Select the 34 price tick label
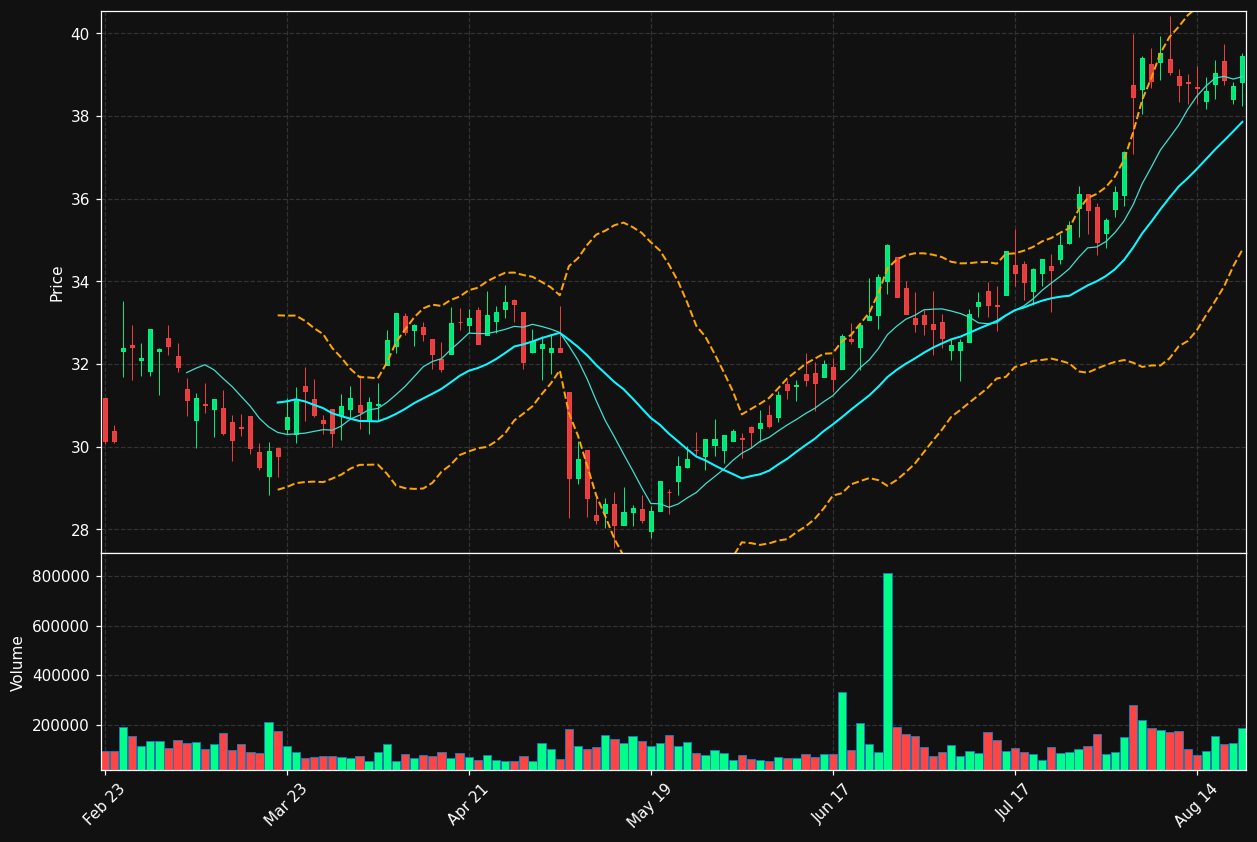1257x842 pixels. (79, 282)
